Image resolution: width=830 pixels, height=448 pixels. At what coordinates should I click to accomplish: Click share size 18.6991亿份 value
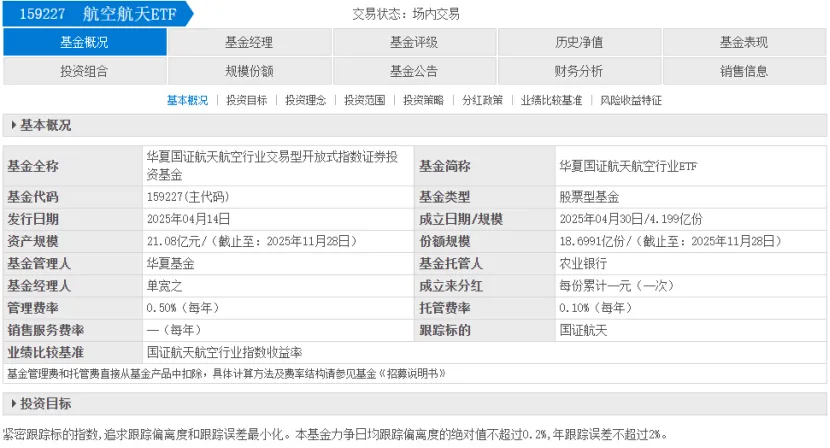coord(671,241)
